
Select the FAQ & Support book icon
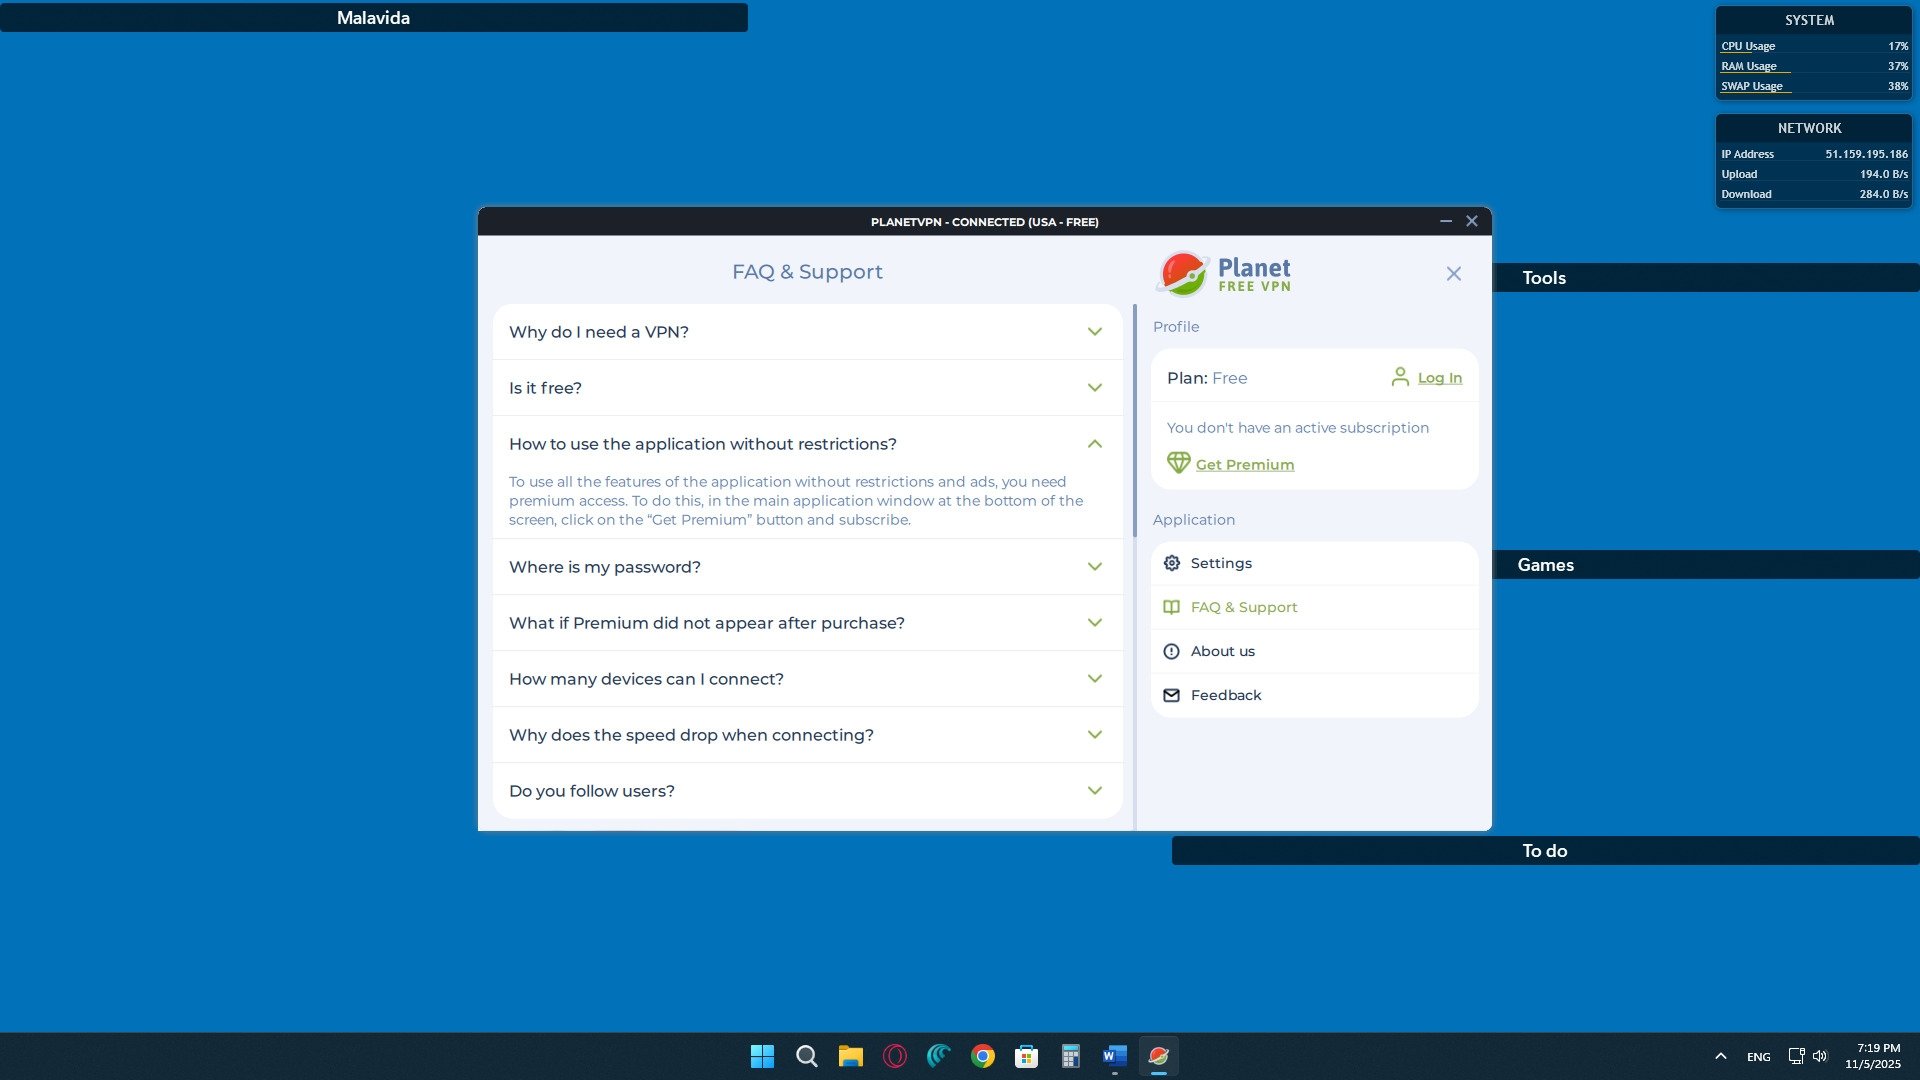[x=1171, y=606]
